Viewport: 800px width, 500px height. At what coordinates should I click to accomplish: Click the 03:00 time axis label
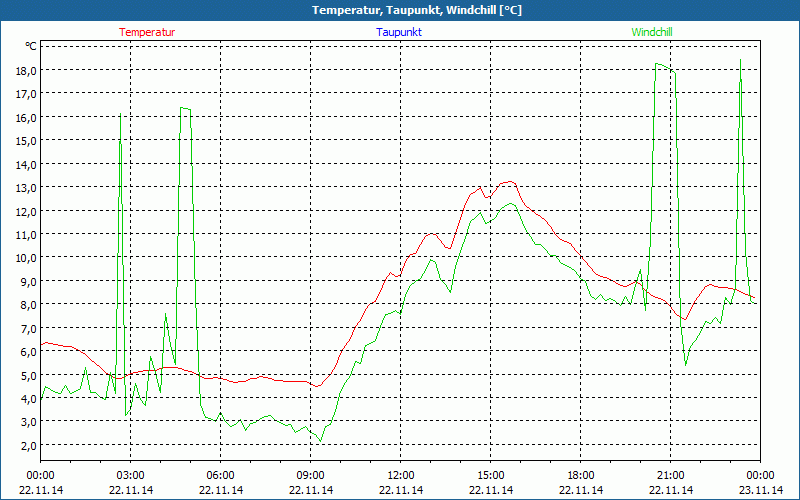pos(131,476)
